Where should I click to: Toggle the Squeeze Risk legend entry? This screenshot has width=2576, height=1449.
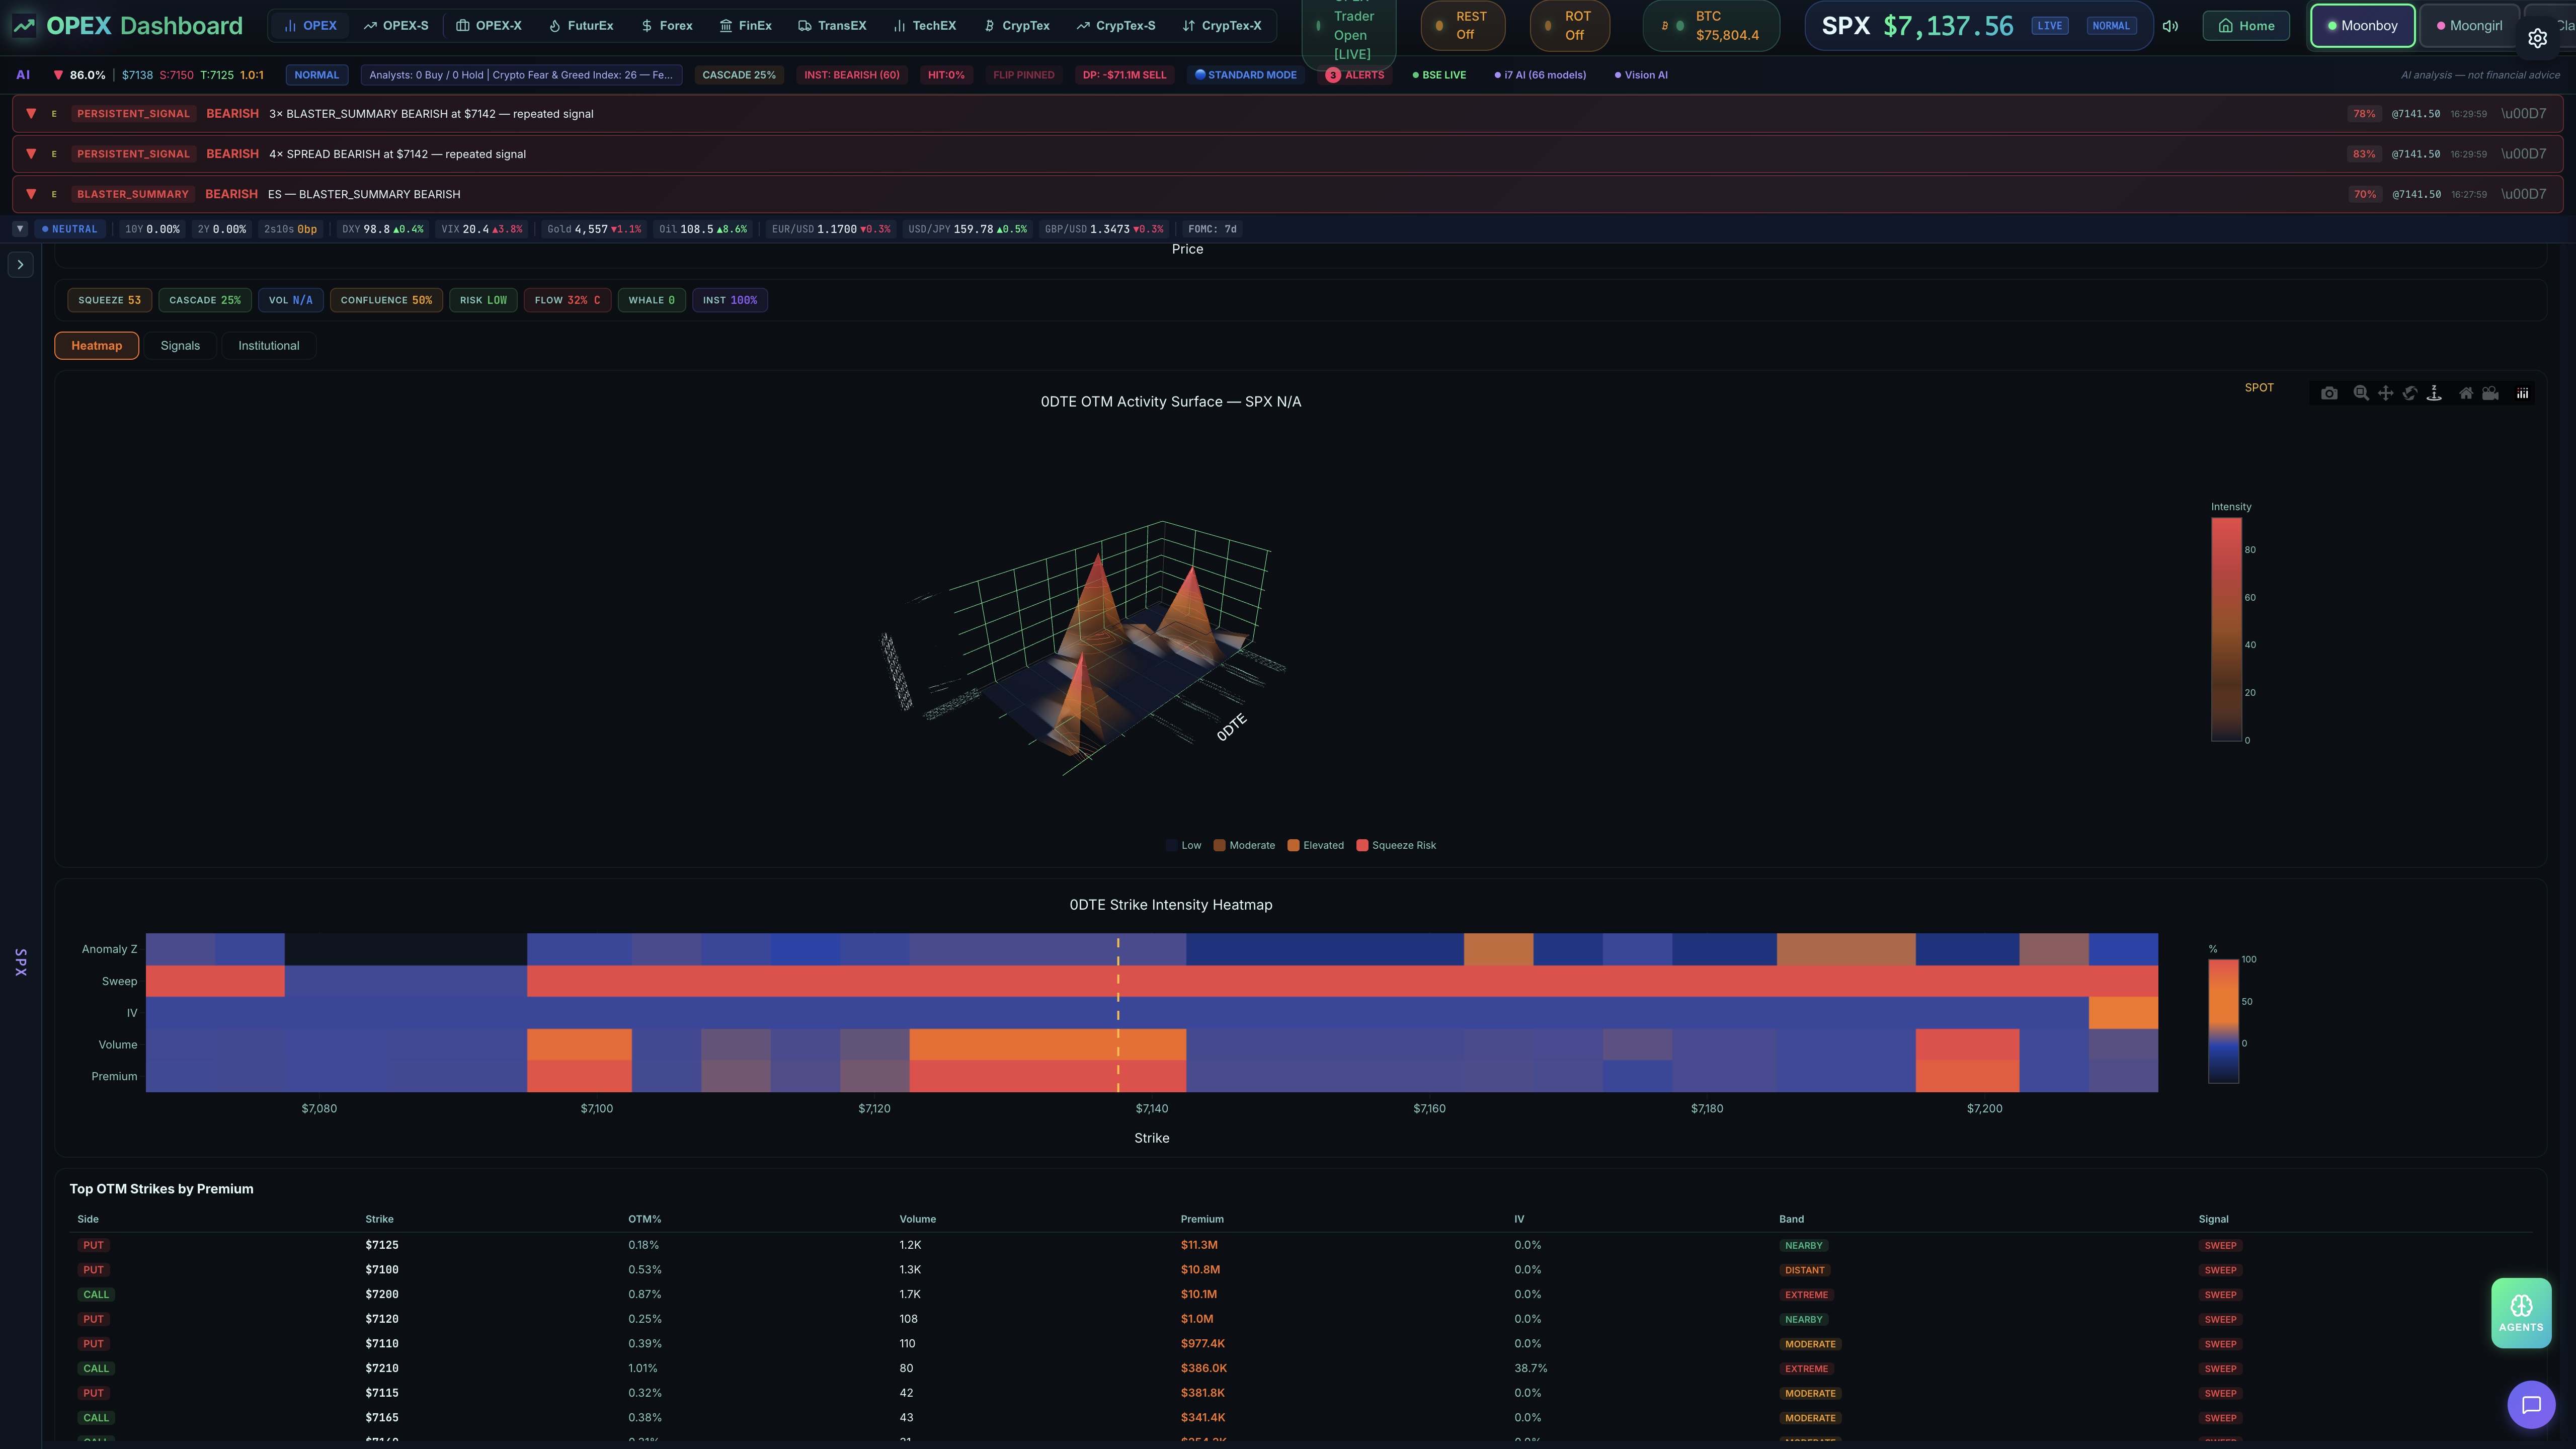[1396, 846]
